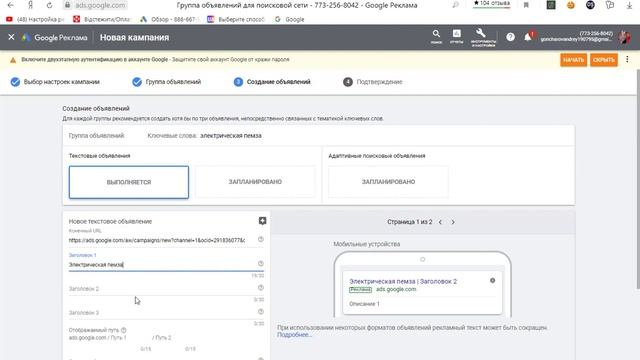Click the green extension icon in the browser toolbar
This screenshot has width=640, height=360.
(x=551, y=5)
